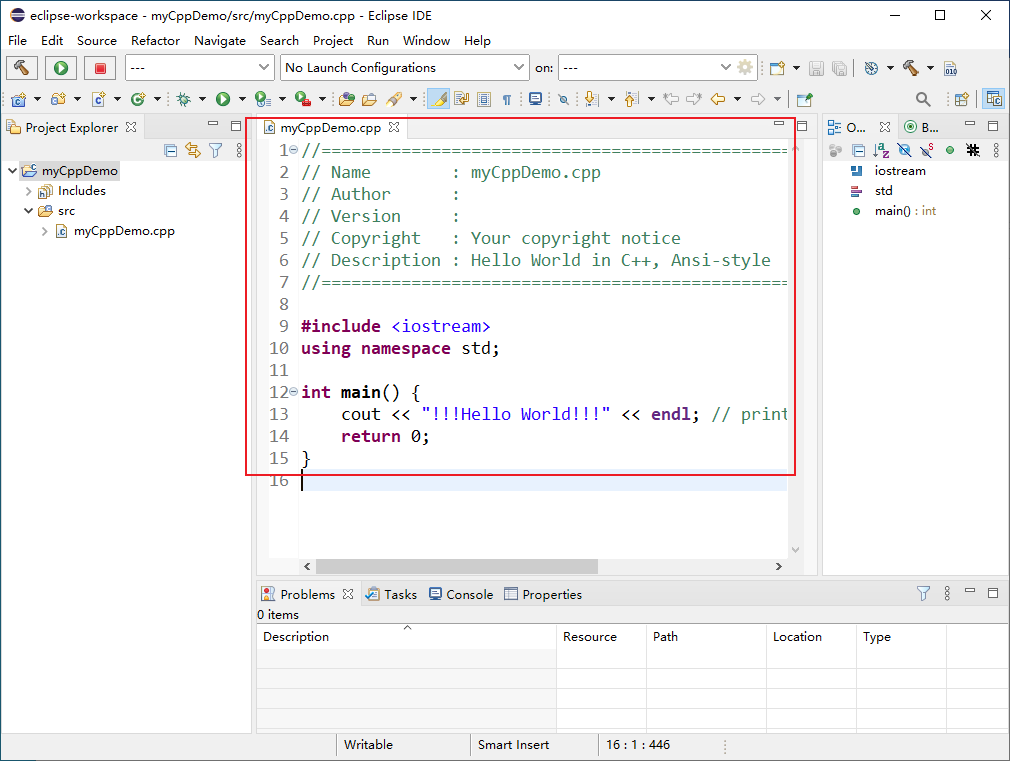
Task: Click the hammer Build button in launch bar
Action: [x=22, y=68]
